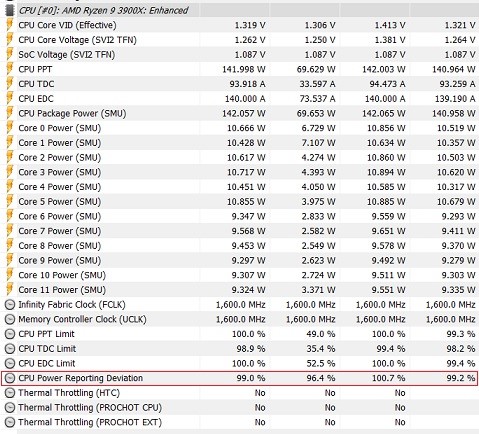Image resolution: width=479 pixels, height=434 pixels.
Task: Click the lightning icon beside CPU Package Power (SMU)
Action: [10, 113]
